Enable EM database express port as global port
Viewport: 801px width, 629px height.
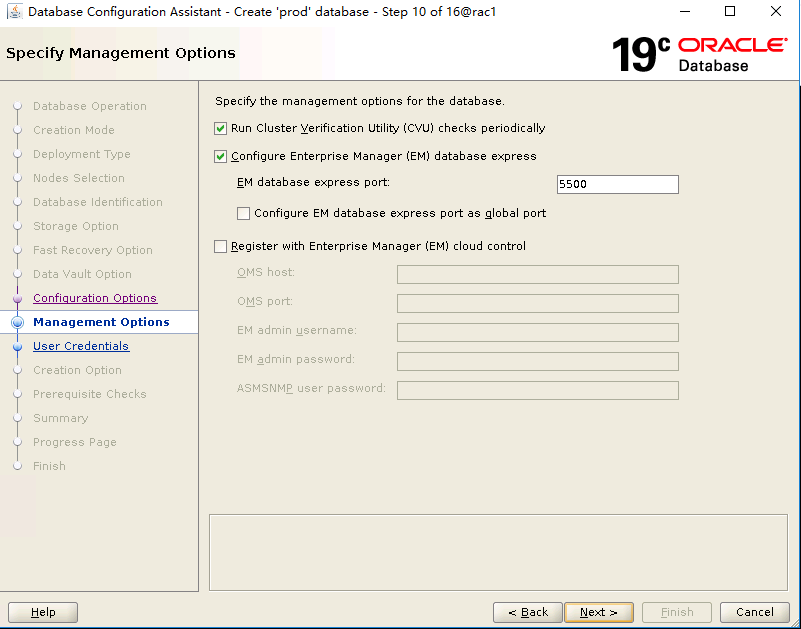point(243,213)
